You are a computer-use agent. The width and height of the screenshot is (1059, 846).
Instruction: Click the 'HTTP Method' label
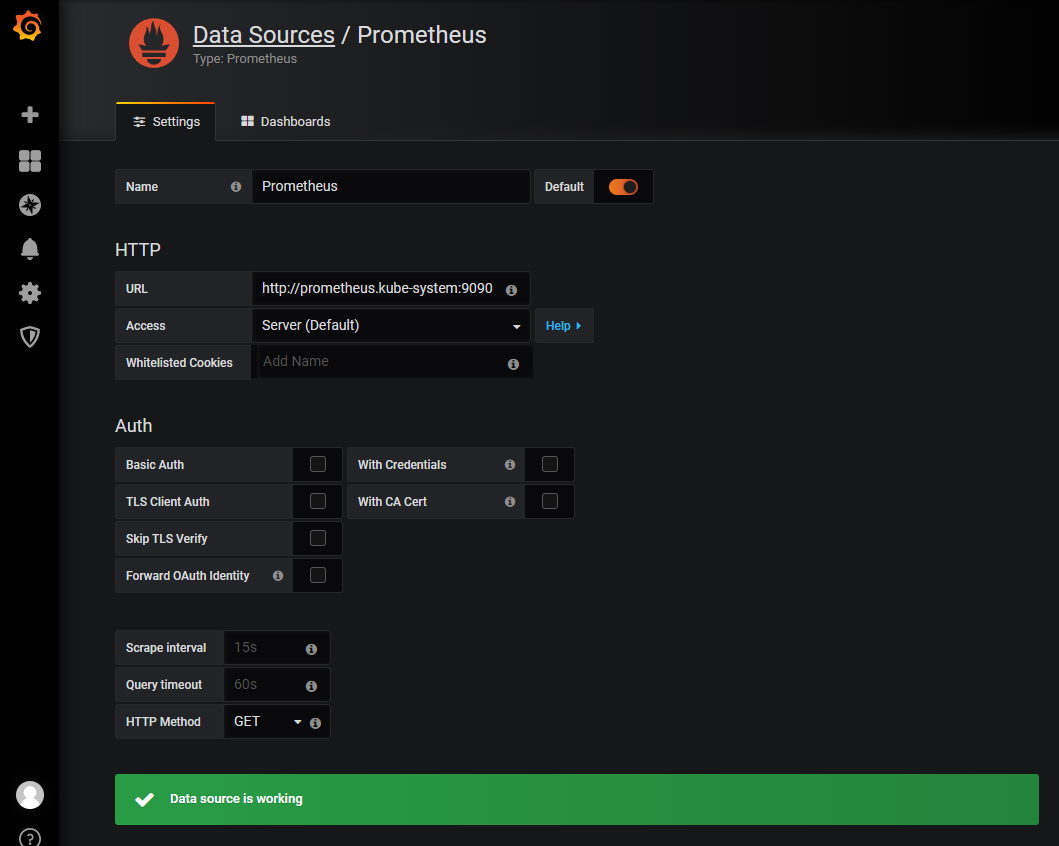coord(163,722)
